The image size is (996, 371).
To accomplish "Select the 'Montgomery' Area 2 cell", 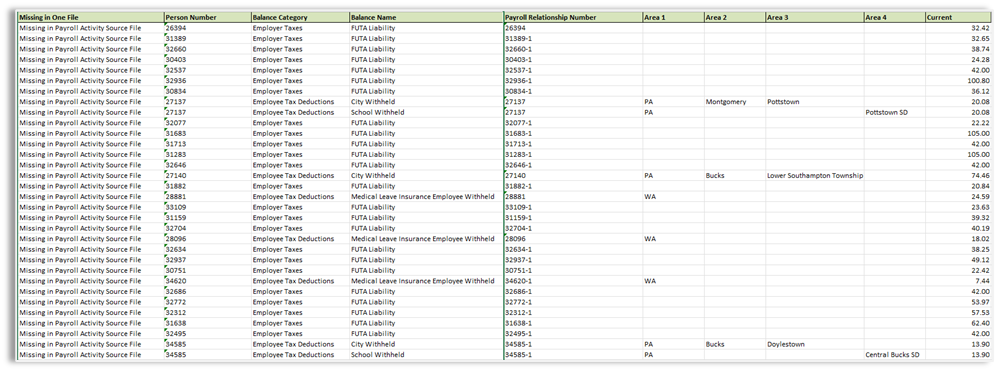I will click(x=734, y=102).
